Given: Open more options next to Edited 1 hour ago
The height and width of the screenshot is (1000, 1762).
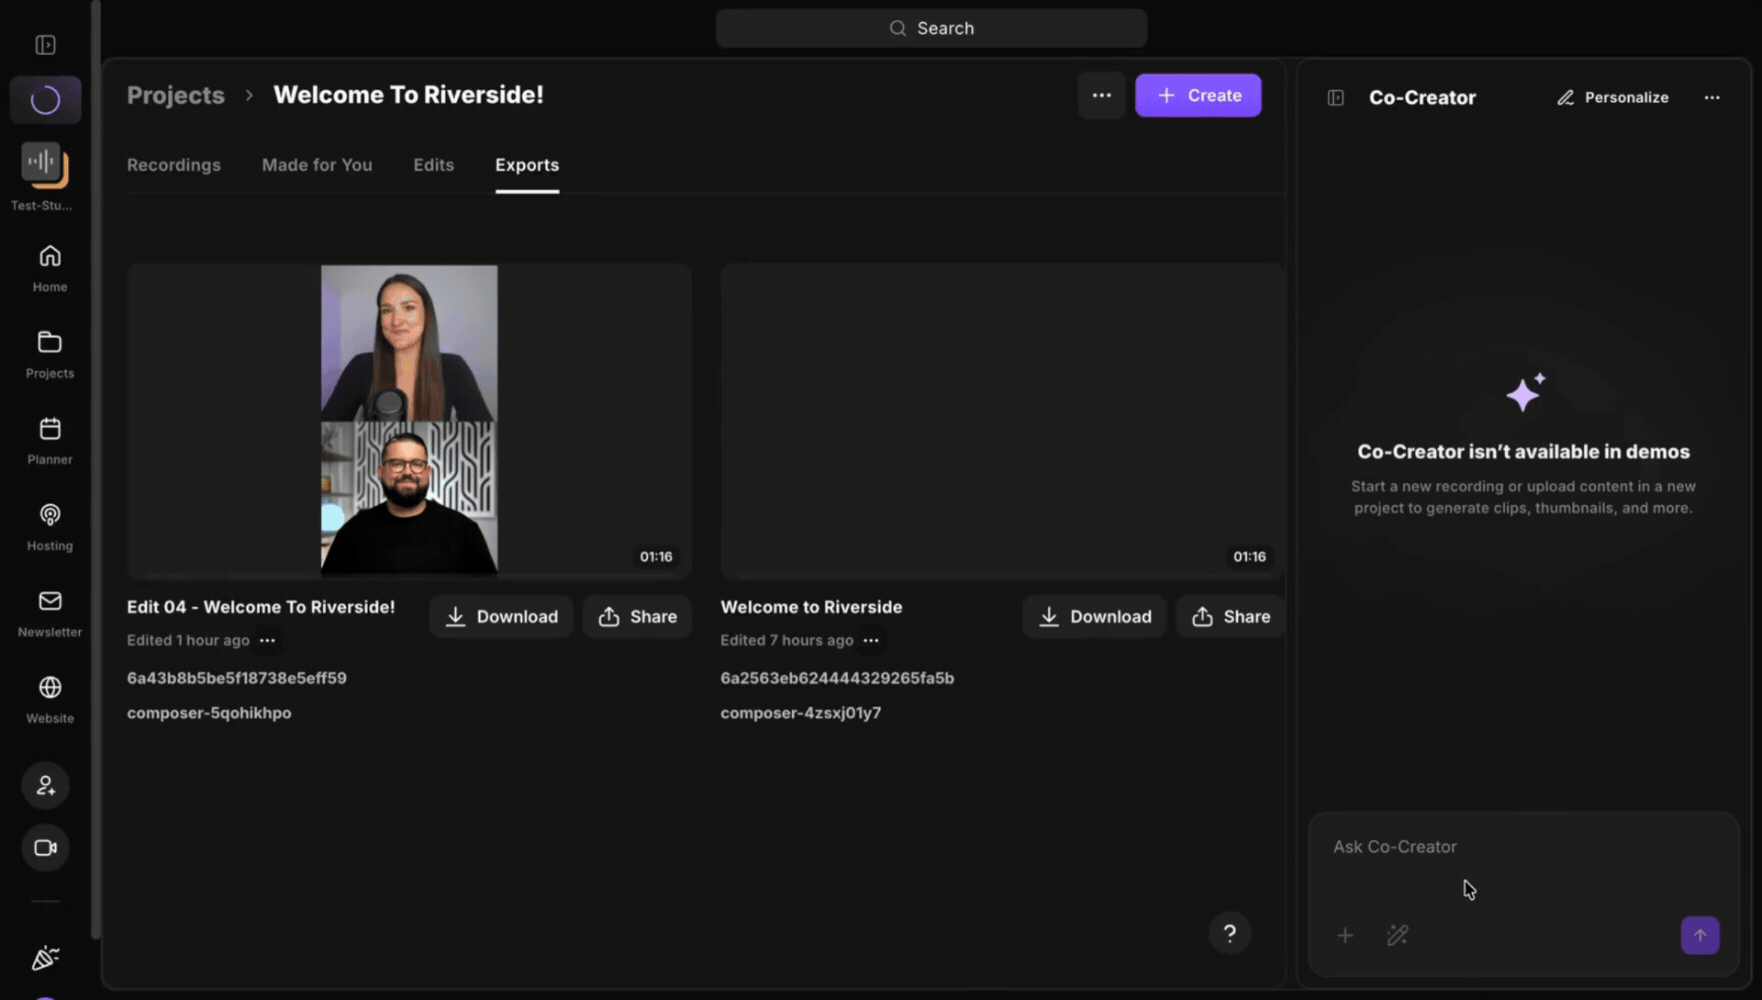Looking at the screenshot, I should (x=267, y=640).
